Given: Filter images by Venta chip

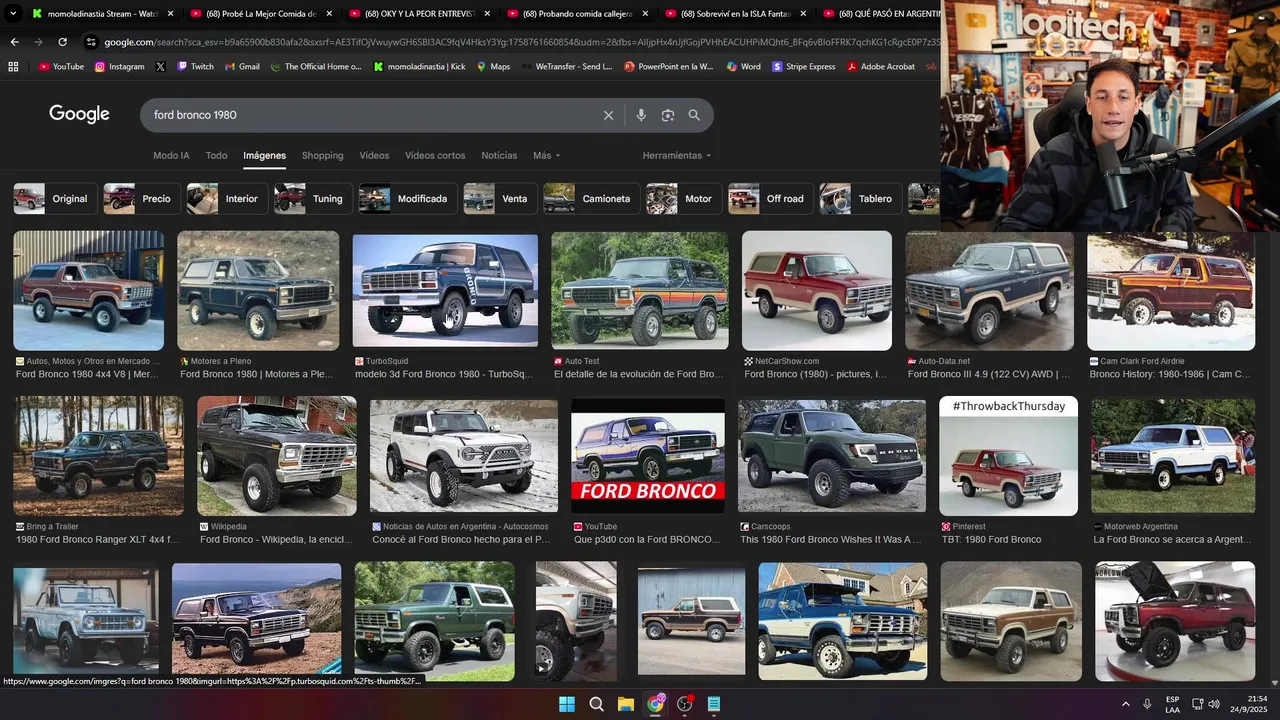Looking at the screenshot, I should 500,199.
